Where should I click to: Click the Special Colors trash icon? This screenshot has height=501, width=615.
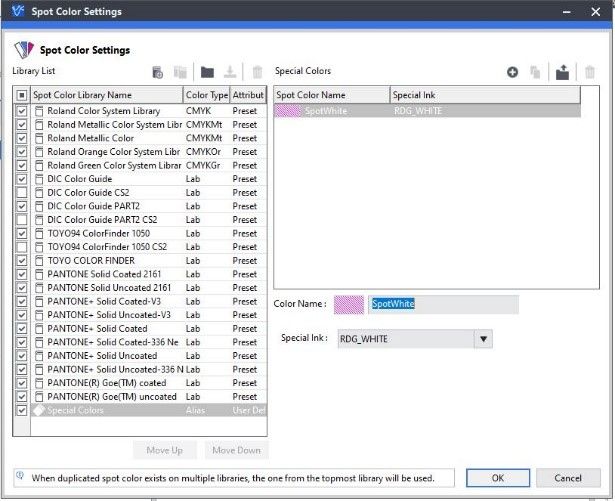click(x=590, y=72)
